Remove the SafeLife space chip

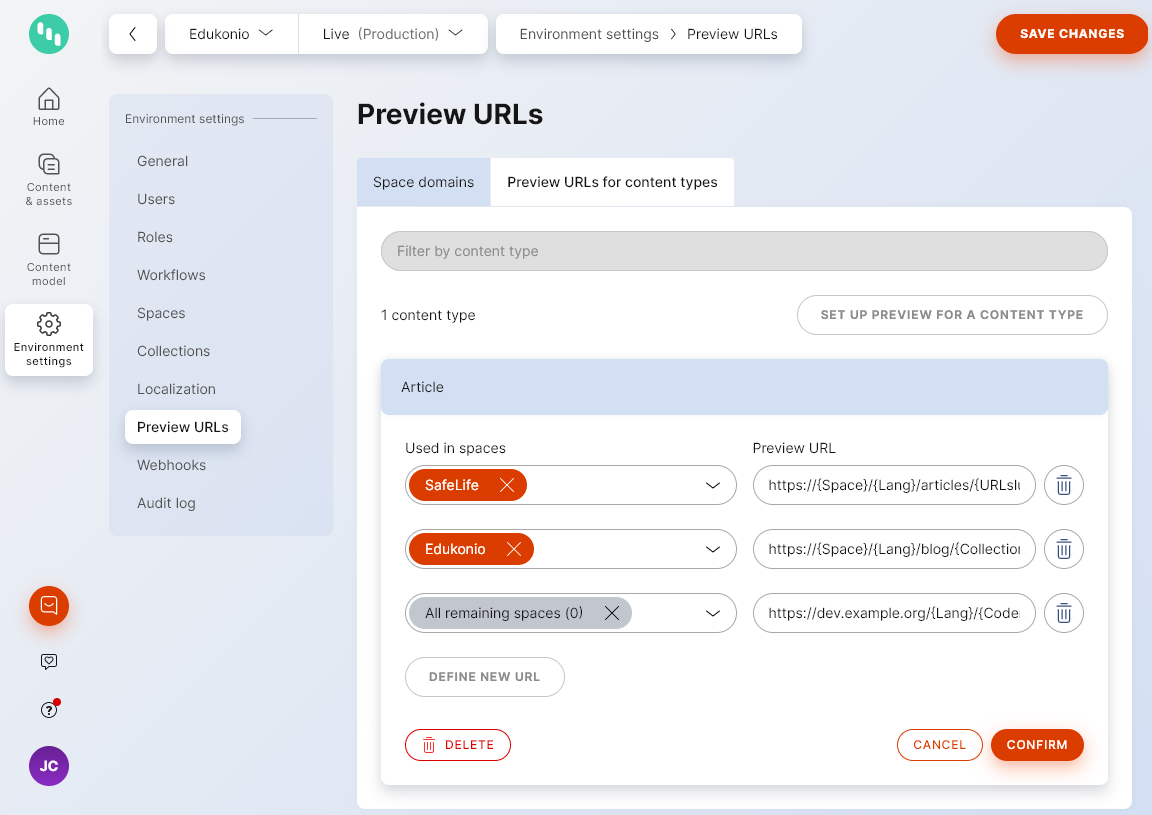click(x=508, y=485)
